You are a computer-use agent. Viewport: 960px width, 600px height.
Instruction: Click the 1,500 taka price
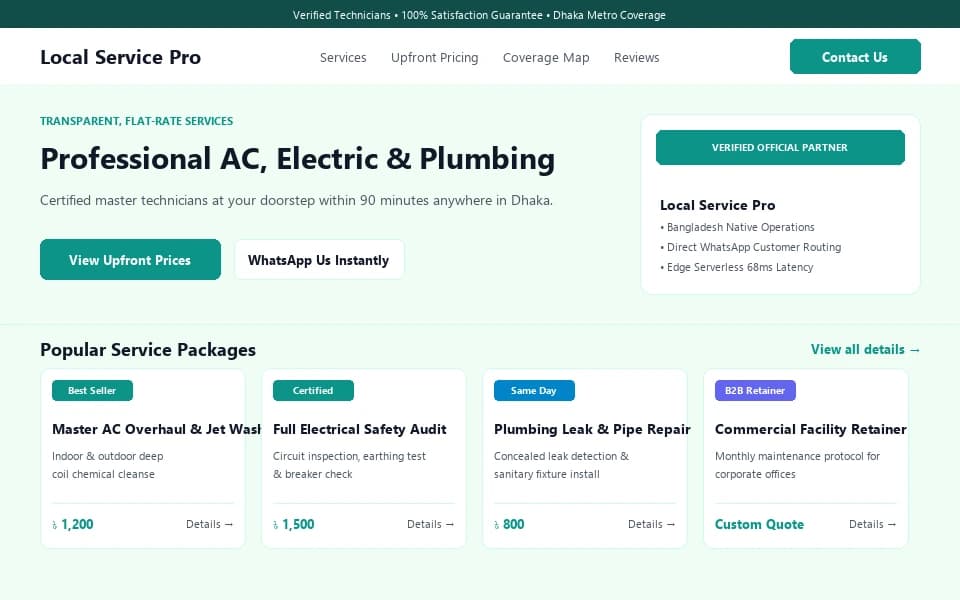tap(294, 524)
